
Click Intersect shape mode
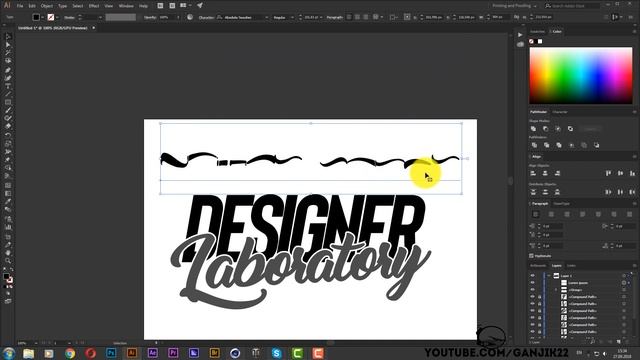click(x=558, y=129)
